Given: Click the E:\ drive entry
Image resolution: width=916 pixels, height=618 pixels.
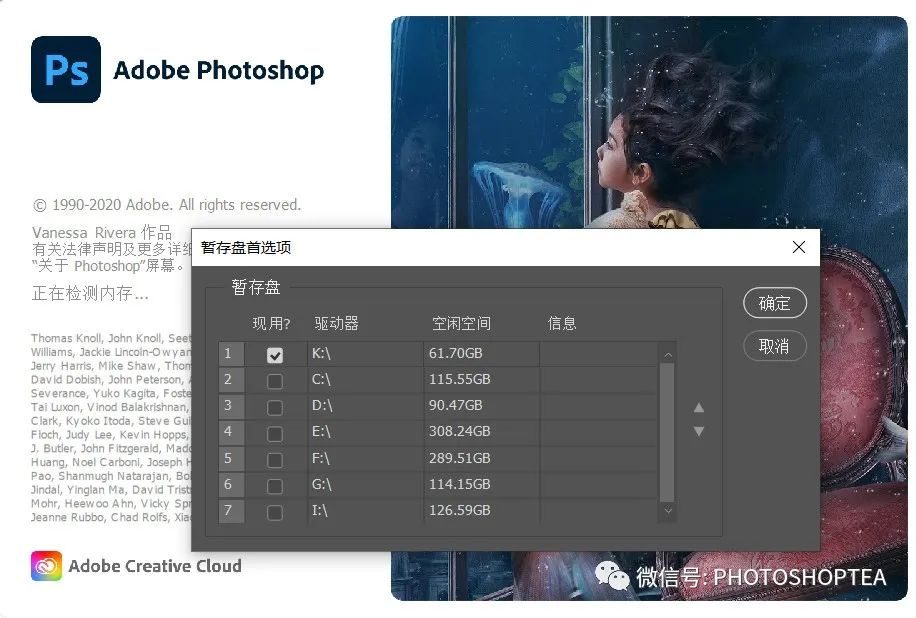Looking at the screenshot, I should point(321,431).
